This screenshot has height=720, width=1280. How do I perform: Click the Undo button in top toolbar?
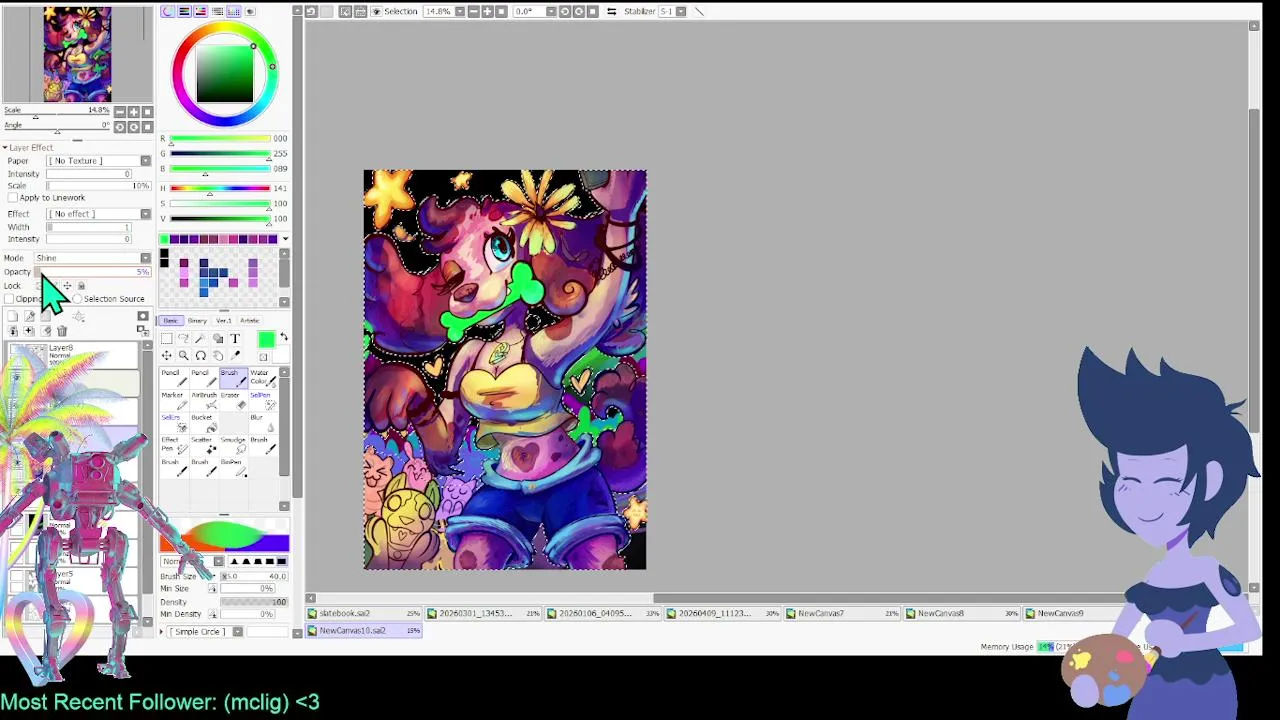click(x=311, y=11)
